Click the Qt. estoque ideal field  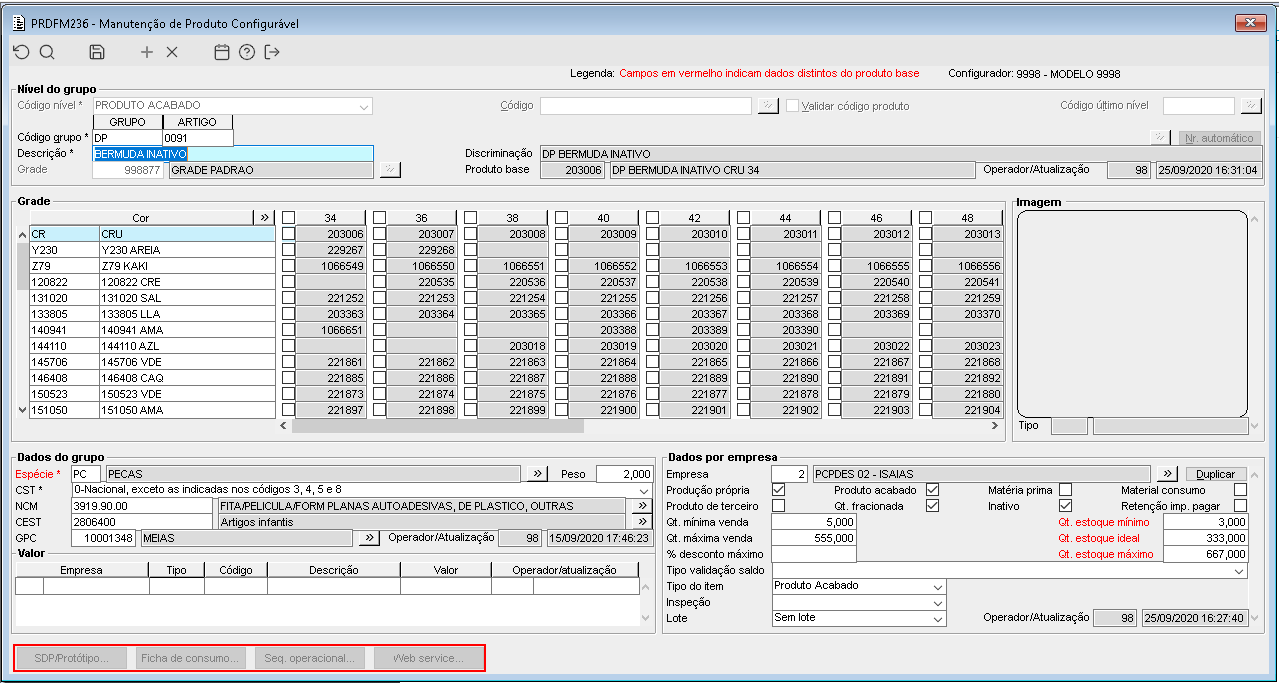tap(1205, 538)
